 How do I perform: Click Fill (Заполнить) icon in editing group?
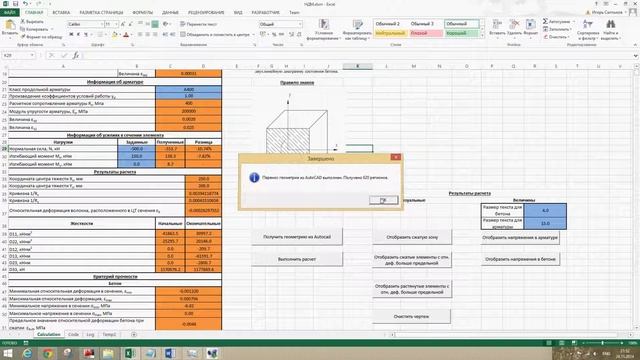(x=546, y=29)
